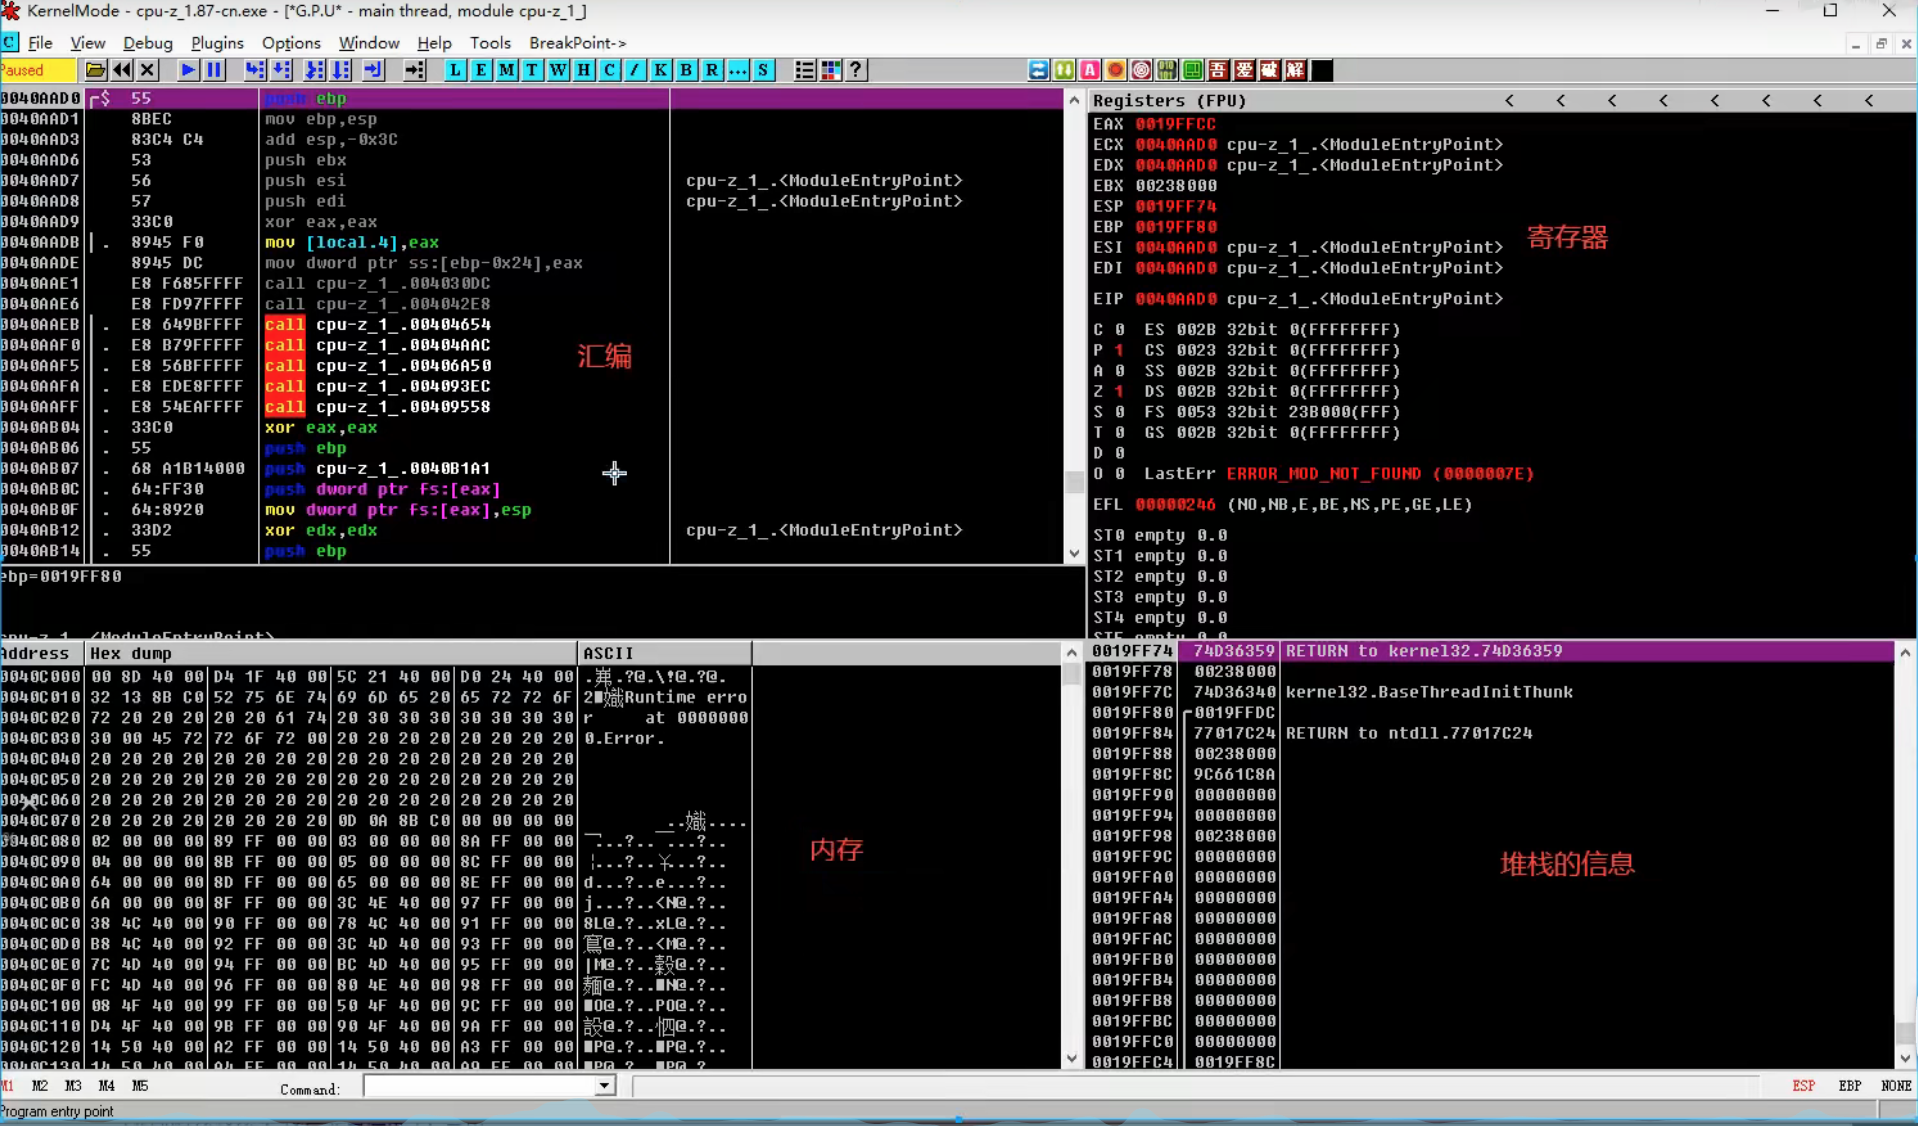The width and height of the screenshot is (1918, 1126).
Task: Show Source window (S button)
Action: (763, 70)
